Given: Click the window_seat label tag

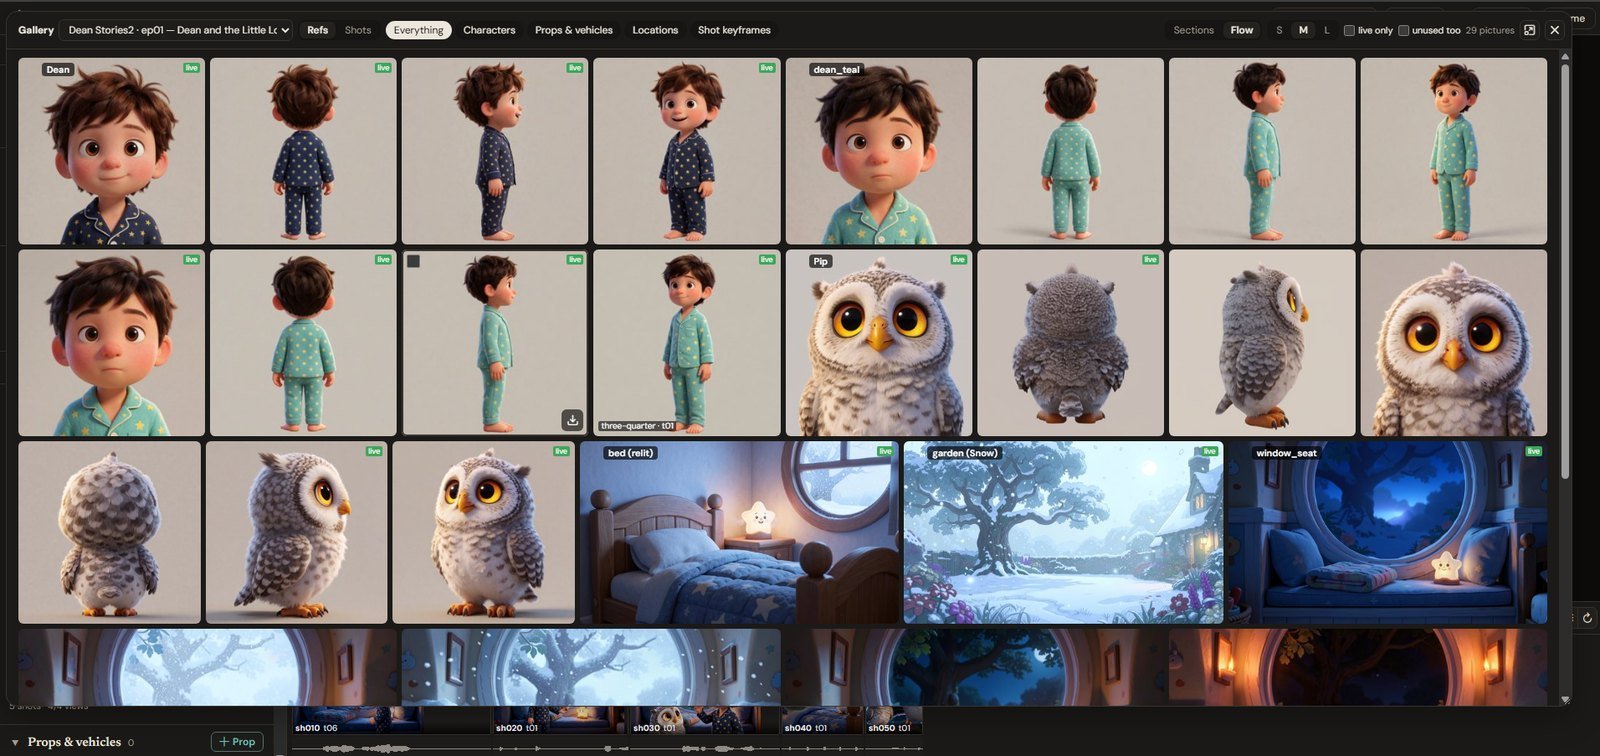Looking at the screenshot, I should click(1286, 453).
